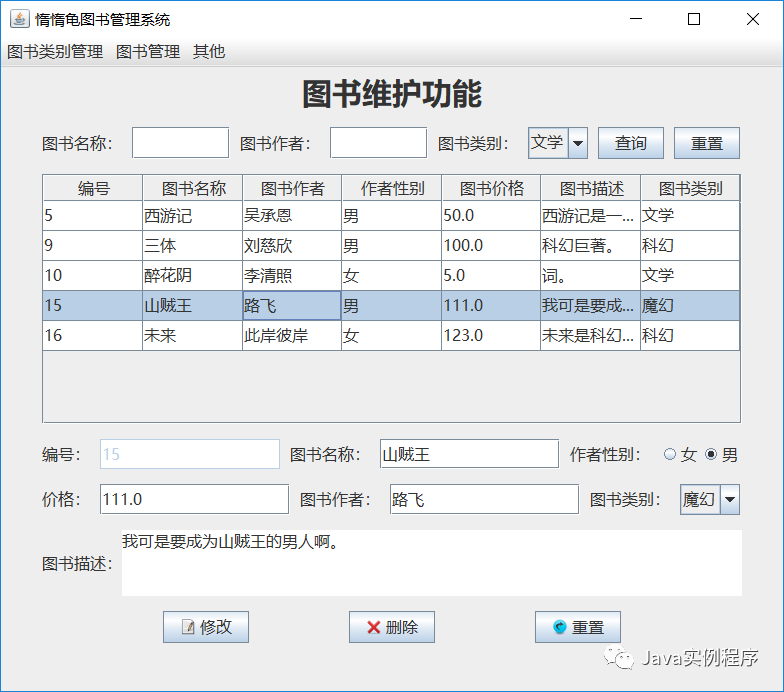This screenshot has height=692, width=784.
Task: Click the 科幻巨著。 description cell
Action: [x=590, y=246]
